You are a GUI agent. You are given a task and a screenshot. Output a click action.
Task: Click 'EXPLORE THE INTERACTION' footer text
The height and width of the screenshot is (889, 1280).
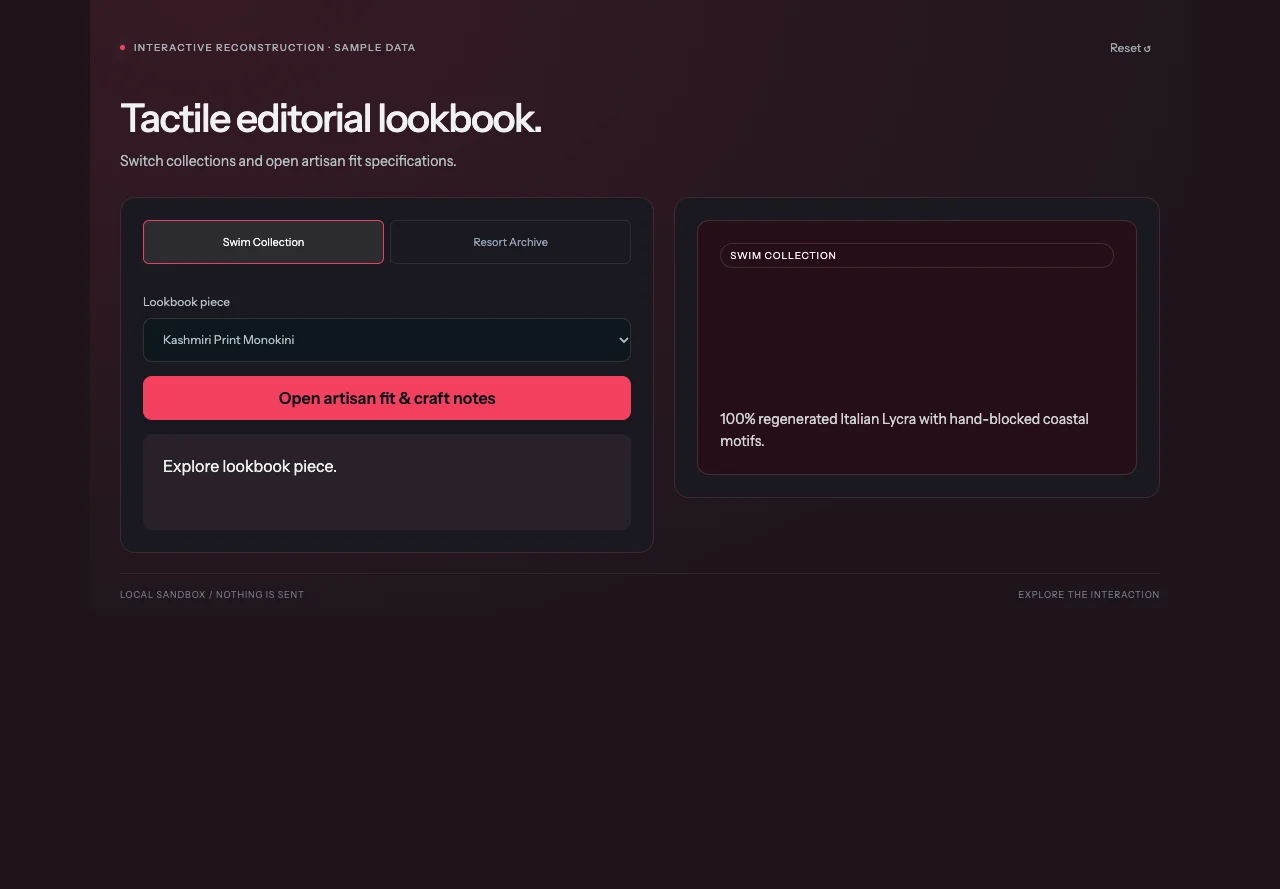tap(1089, 595)
